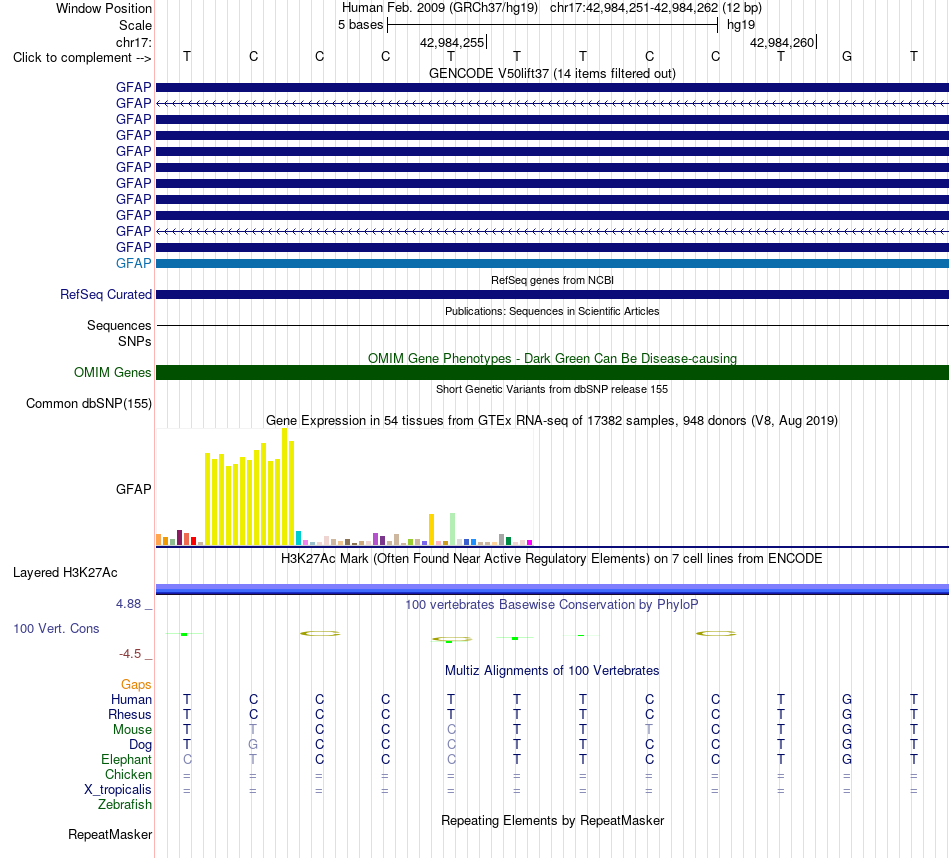
Task: Click the cyan bar in GTEx chart
Action: click(x=298, y=538)
